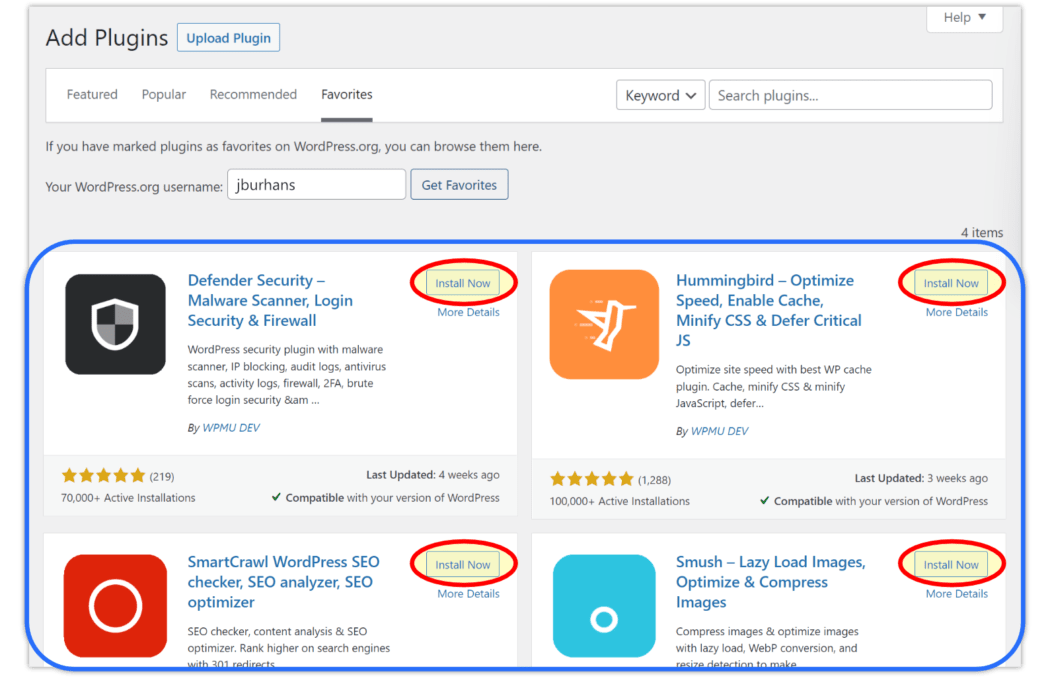Install the Hummingbird plugin now
The height and width of the screenshot is (696, 1050).
coord(951,283)
